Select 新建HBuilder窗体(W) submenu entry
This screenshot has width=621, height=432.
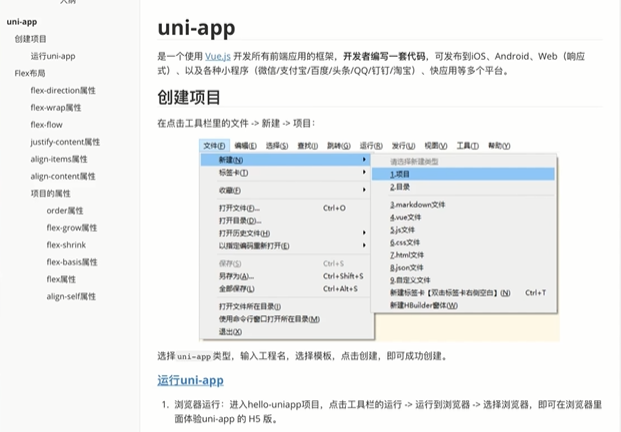pos(463,306)
